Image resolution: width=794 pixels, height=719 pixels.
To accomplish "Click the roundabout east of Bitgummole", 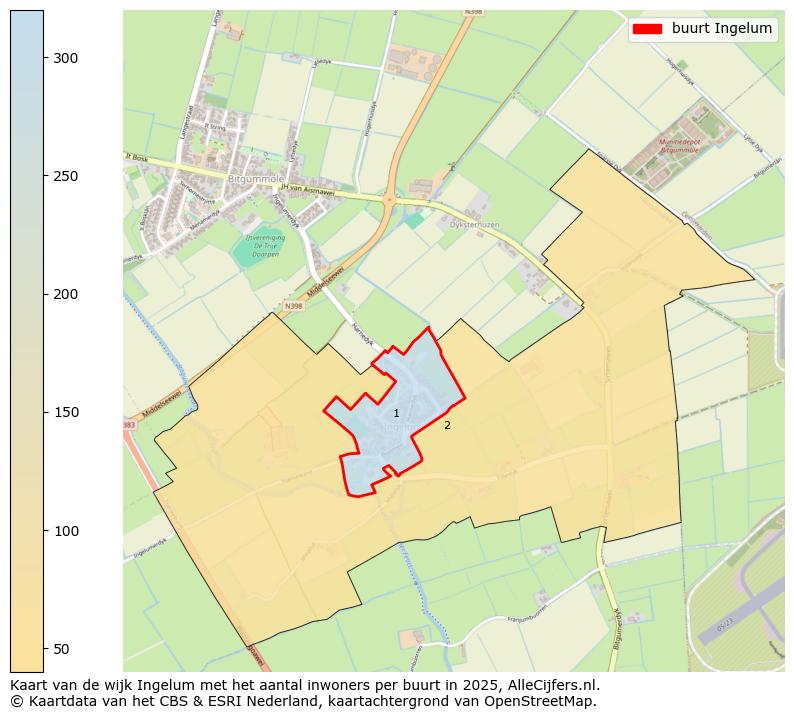I will click(x=388, y=199).
